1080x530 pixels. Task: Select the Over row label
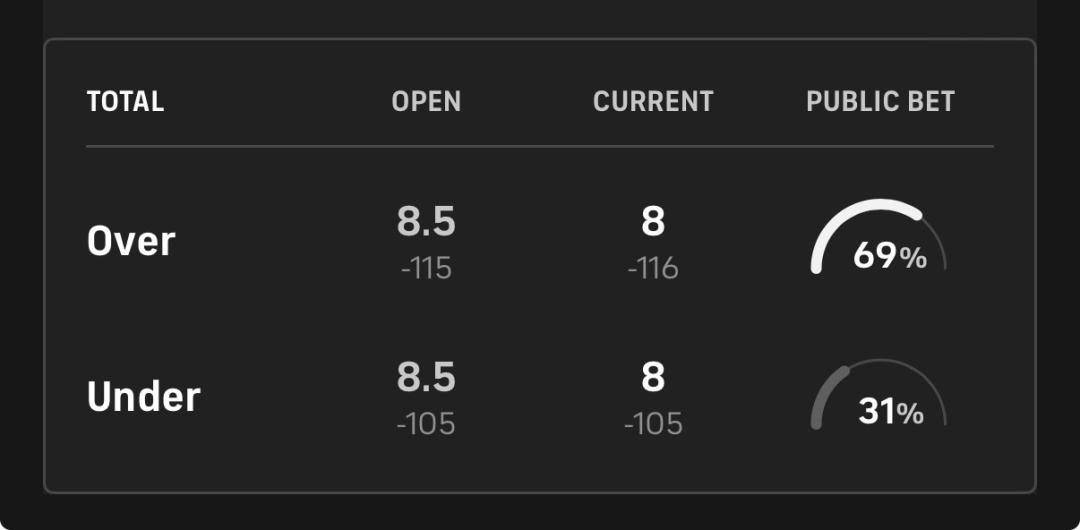(x=131, y=241)
